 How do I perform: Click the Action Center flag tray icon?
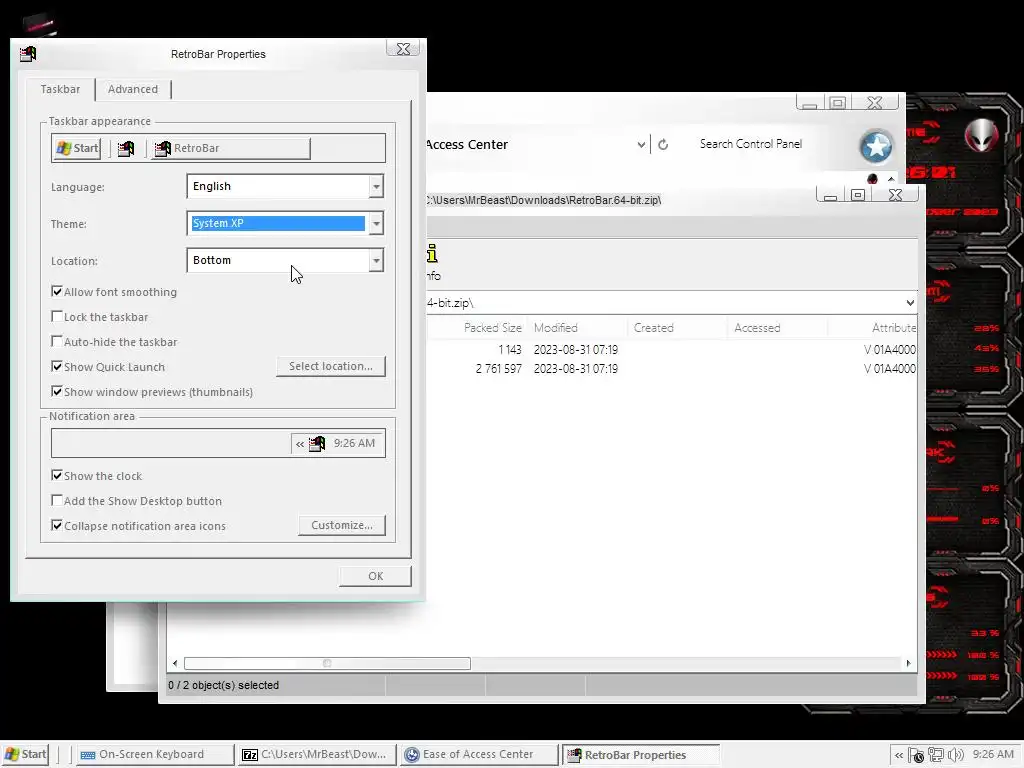(x=916, y=755)
